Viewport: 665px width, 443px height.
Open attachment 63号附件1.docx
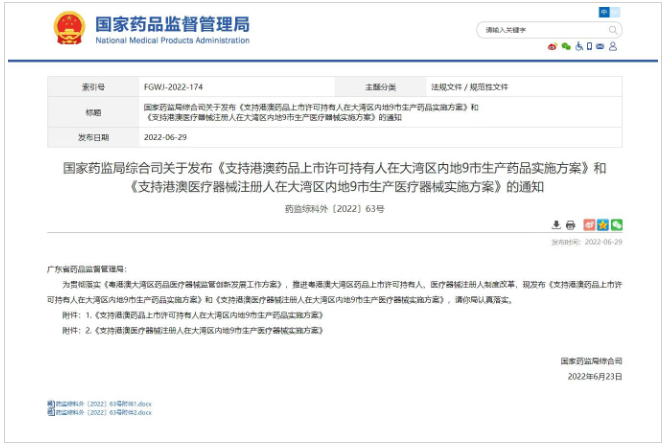pyautogui.click(x=103, y=404)
